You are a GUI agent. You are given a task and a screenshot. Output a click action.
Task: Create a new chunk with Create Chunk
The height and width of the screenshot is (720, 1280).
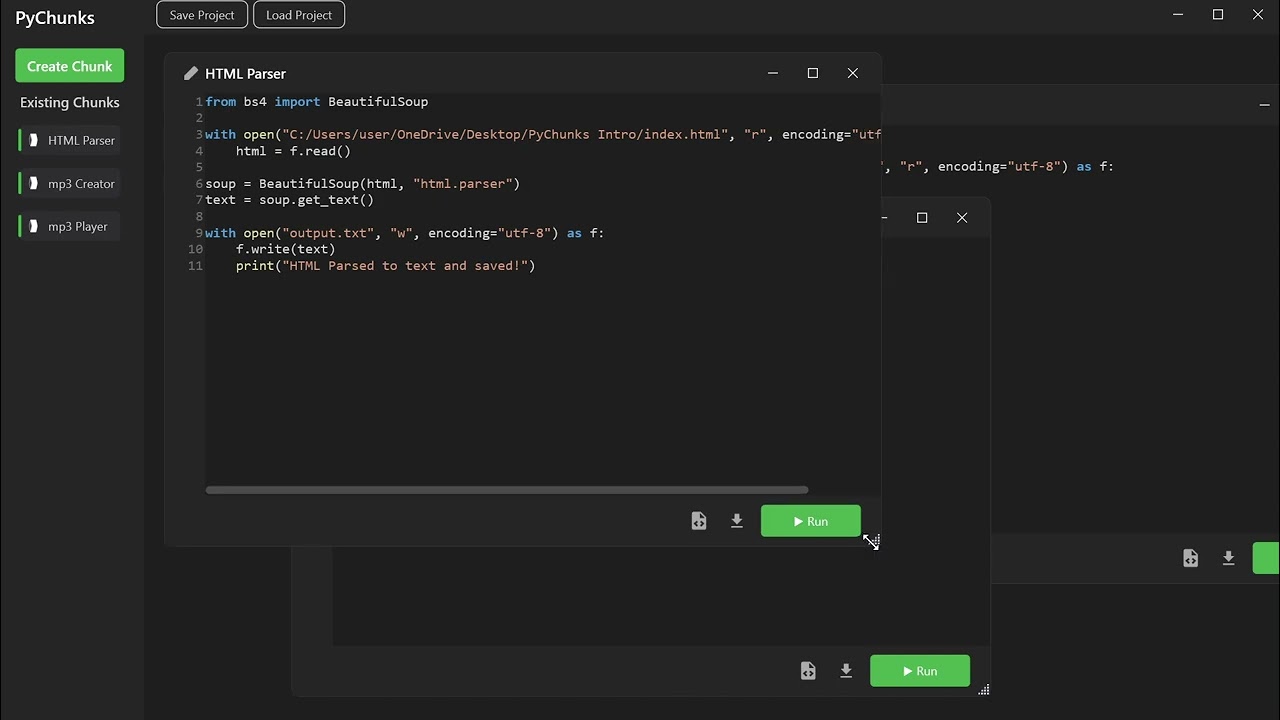[70, 66]
